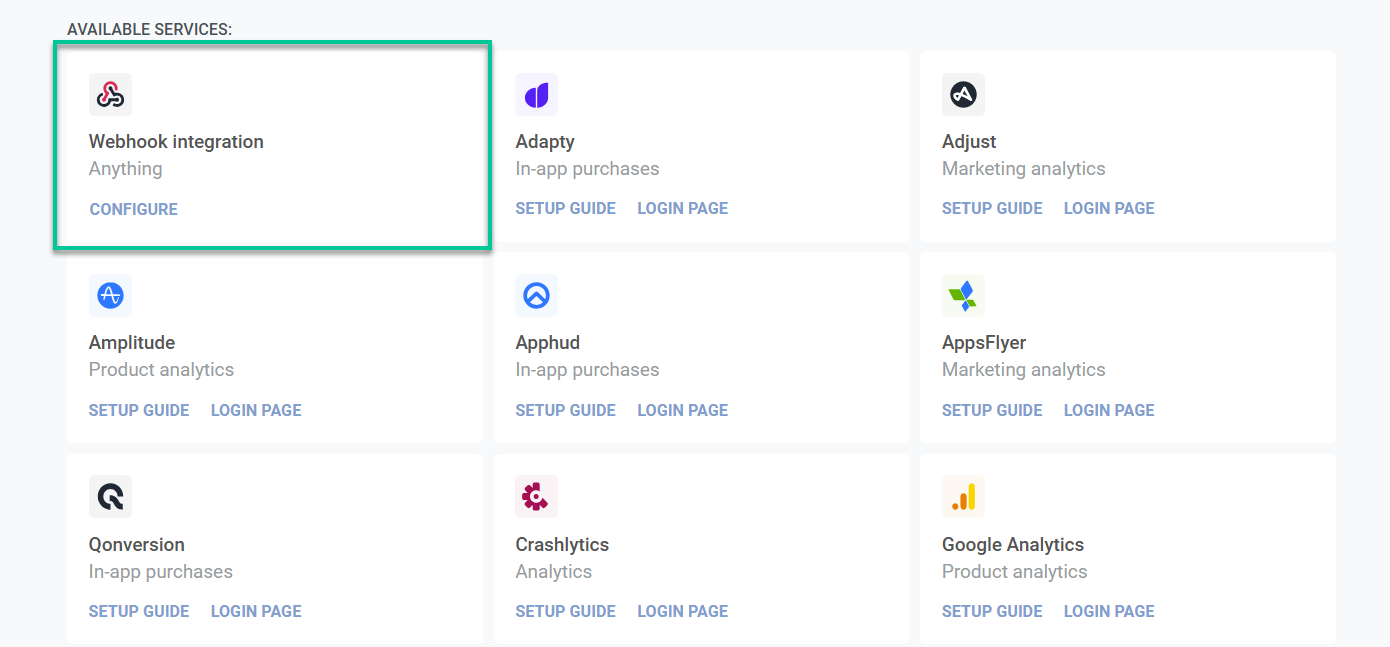Click the Google Analytics logo icon
The image size is (1390, 647).
[x=963, y=497]
